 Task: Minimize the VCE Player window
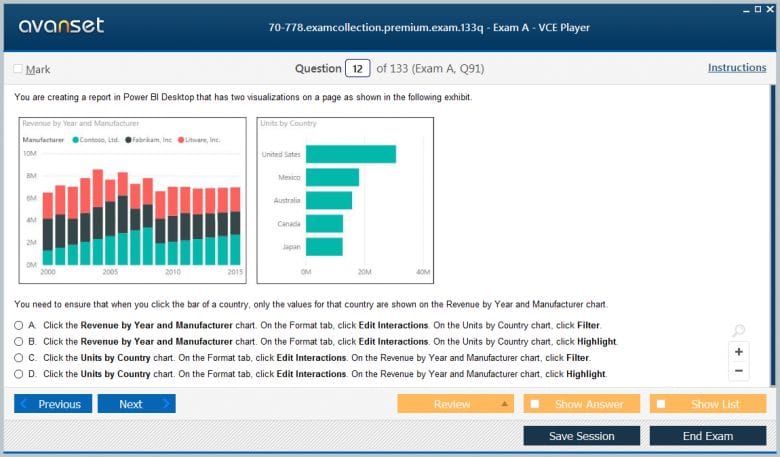tap(746, 10)
